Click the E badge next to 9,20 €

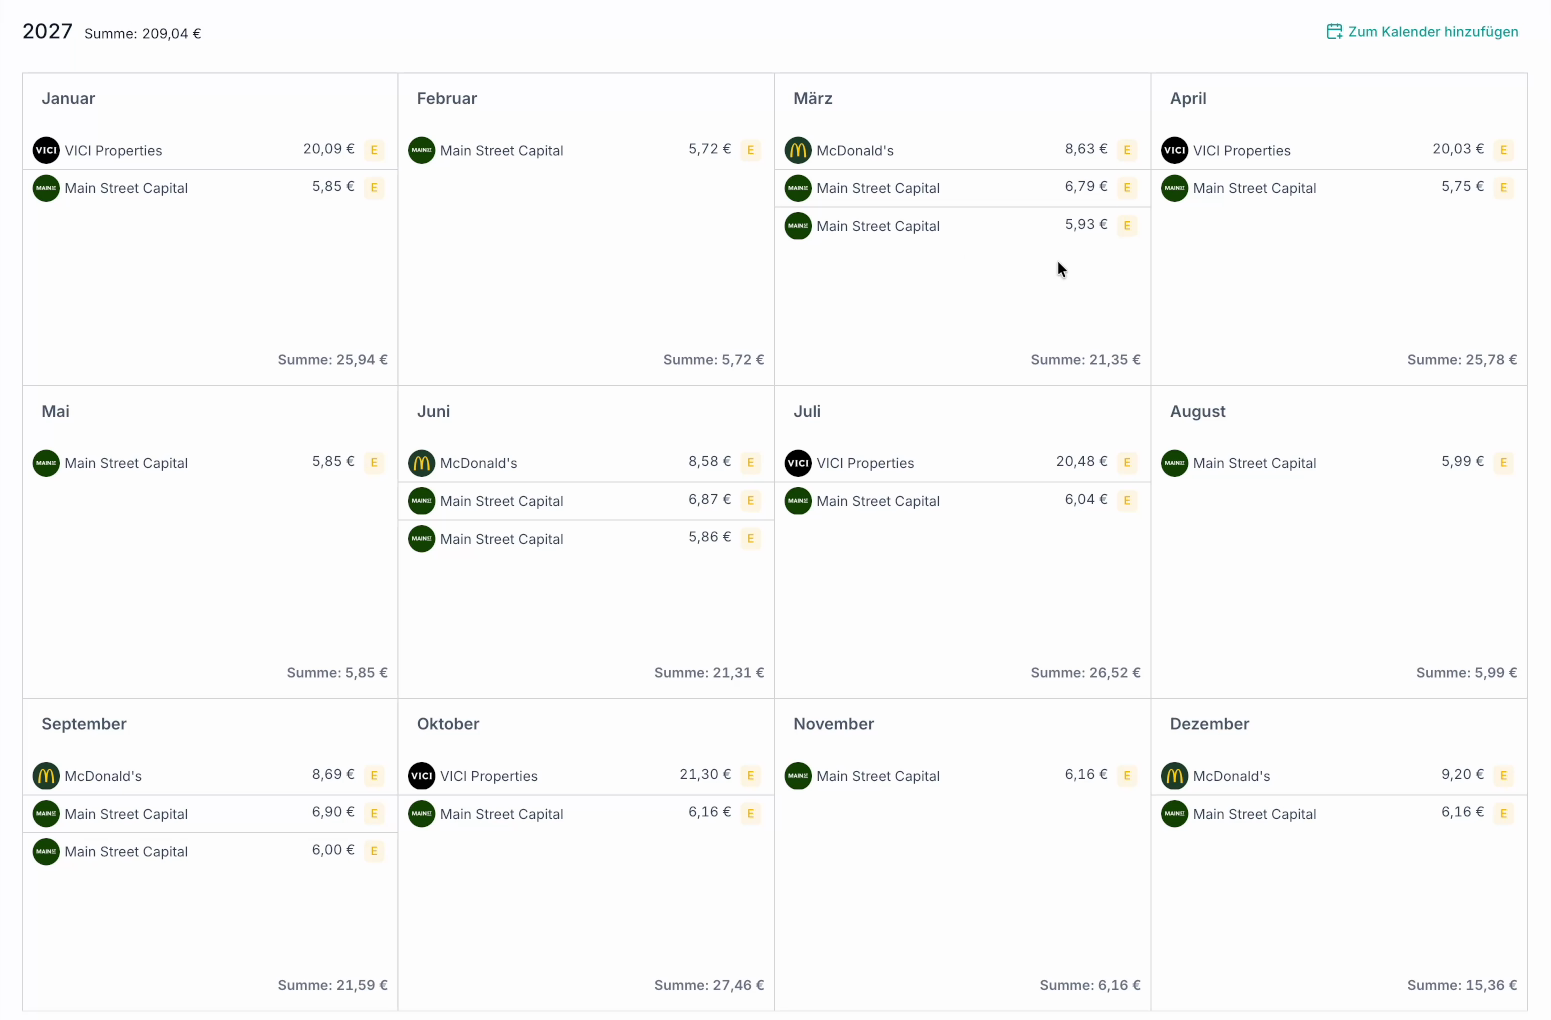click(1503, 776)
